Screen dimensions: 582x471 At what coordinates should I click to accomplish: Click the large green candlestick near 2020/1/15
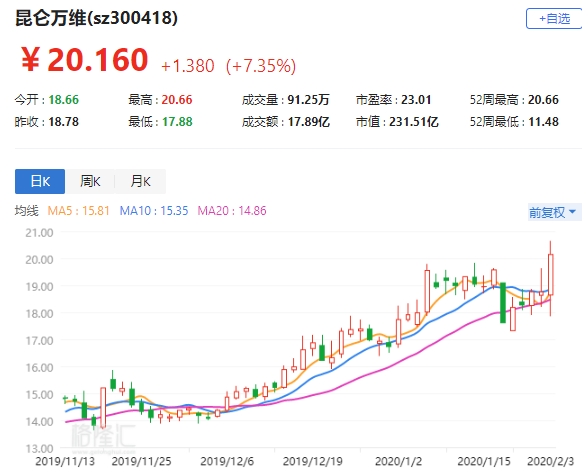(503, 303)
